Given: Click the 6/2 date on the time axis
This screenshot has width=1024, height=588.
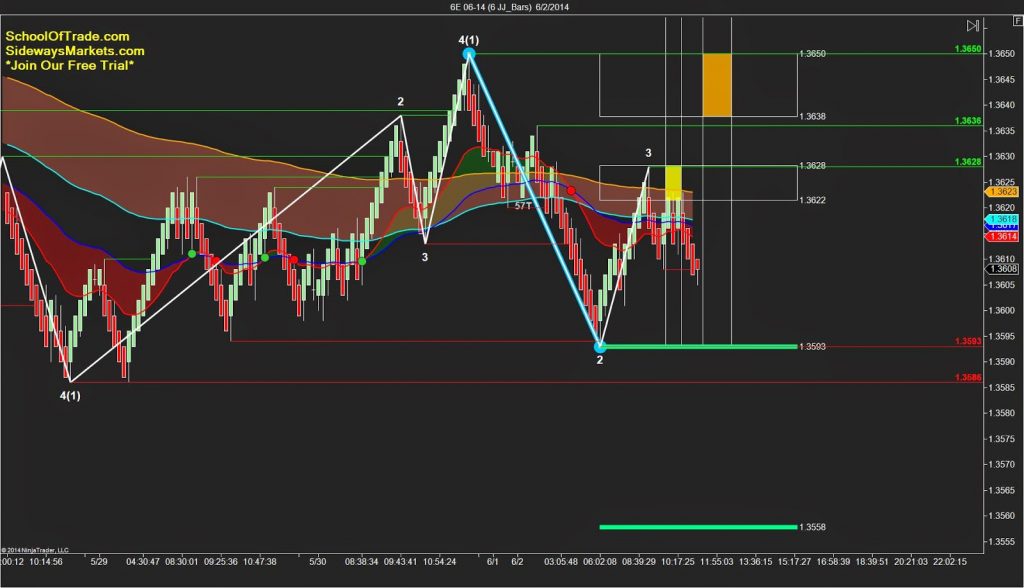Looking at the screenshot, I should (x=517, y=562).
